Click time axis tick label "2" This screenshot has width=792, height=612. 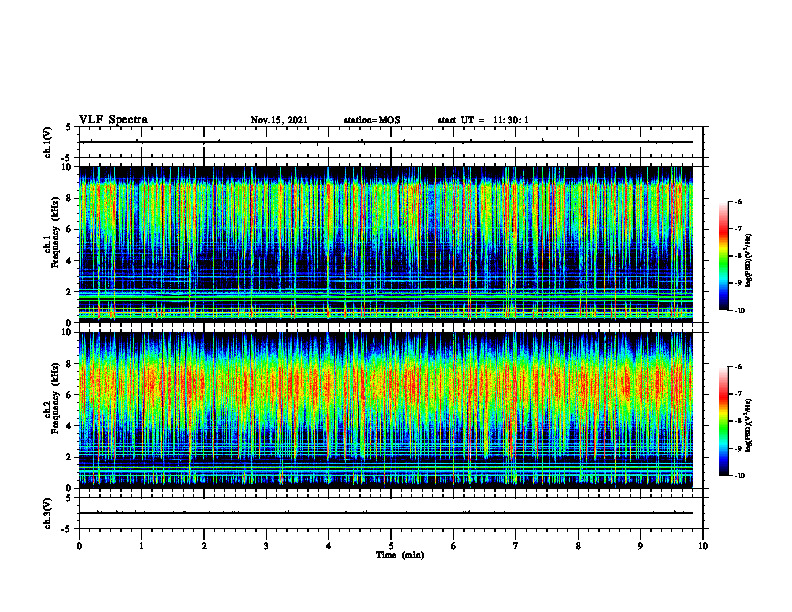tap(204, 546)
